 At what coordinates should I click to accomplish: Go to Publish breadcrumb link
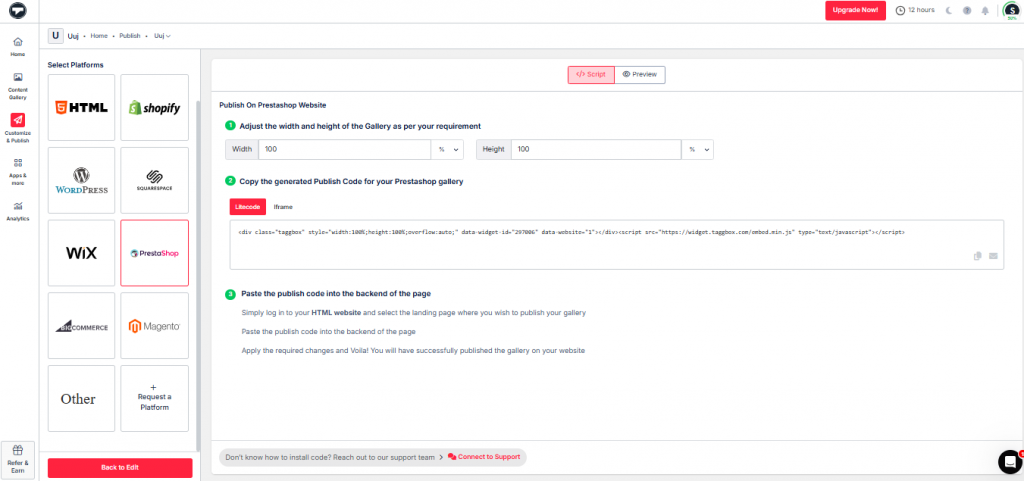tap(130, 36)
